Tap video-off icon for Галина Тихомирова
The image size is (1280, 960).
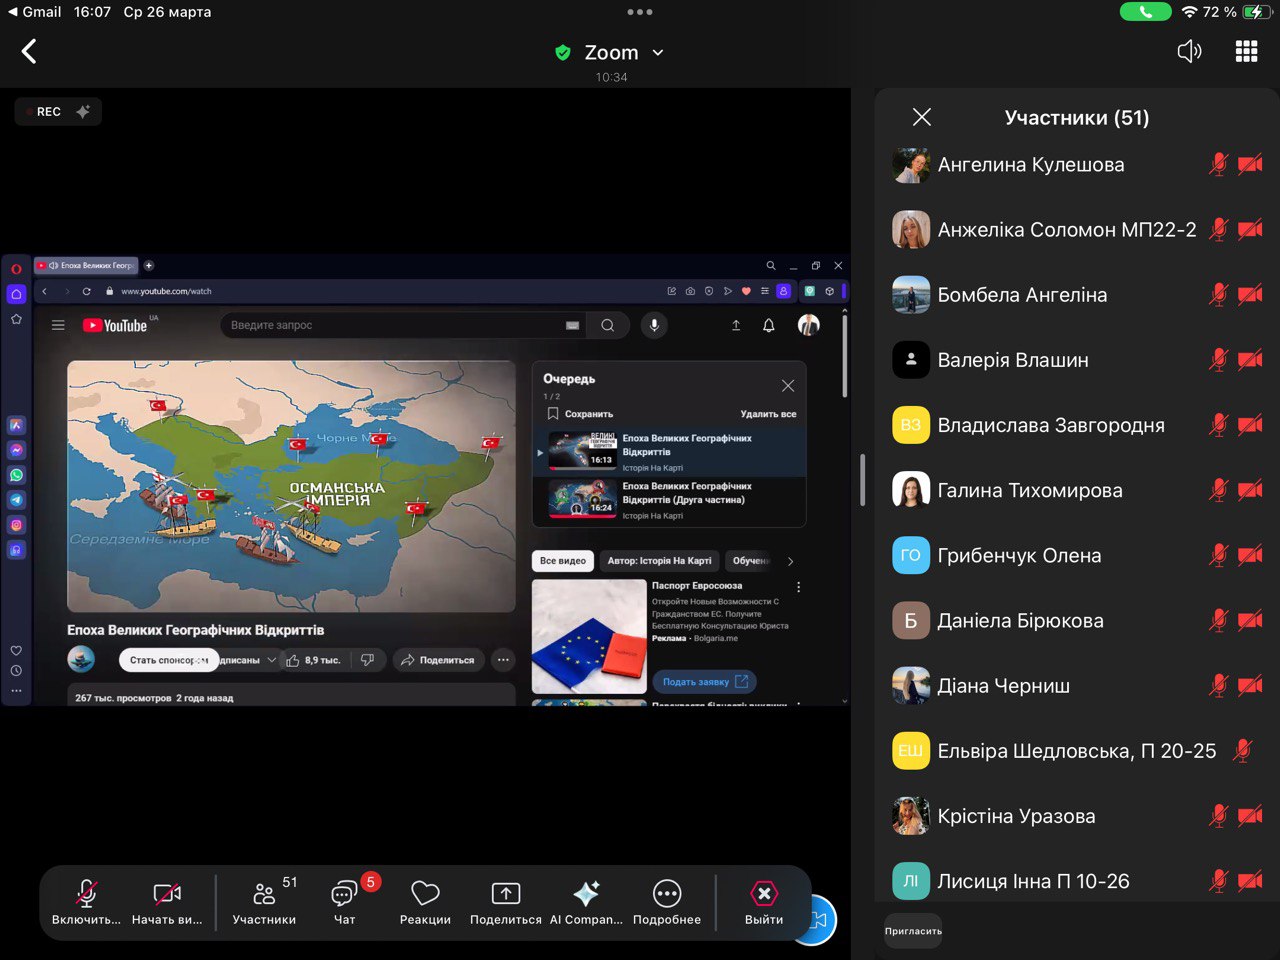click(x=1250, y=490)
